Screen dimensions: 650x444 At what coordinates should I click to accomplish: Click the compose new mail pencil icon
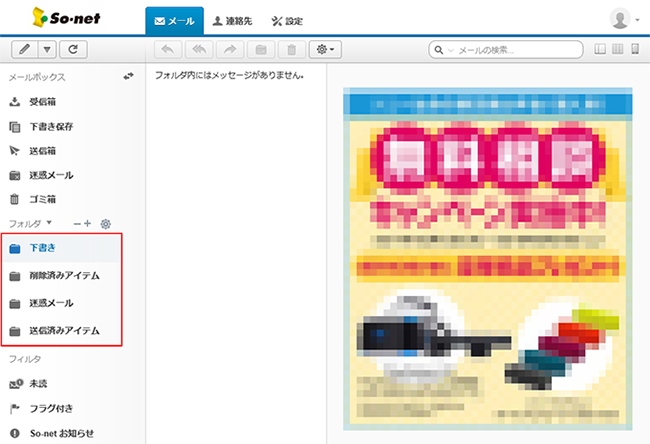point(22,48)
